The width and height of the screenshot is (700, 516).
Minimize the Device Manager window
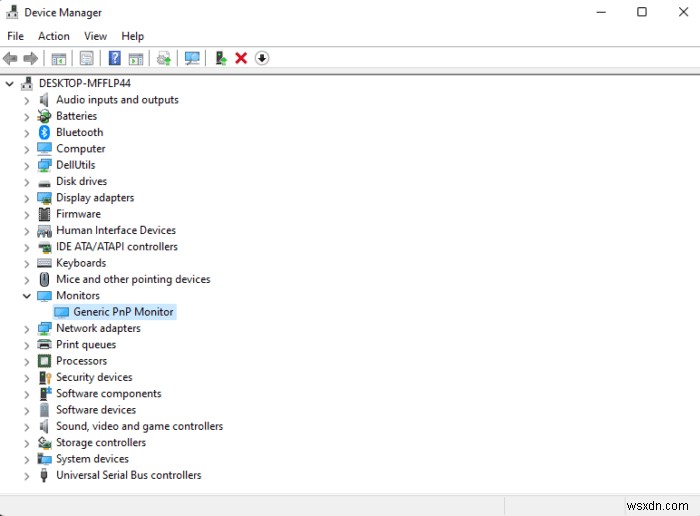click(x=601, y=12)
